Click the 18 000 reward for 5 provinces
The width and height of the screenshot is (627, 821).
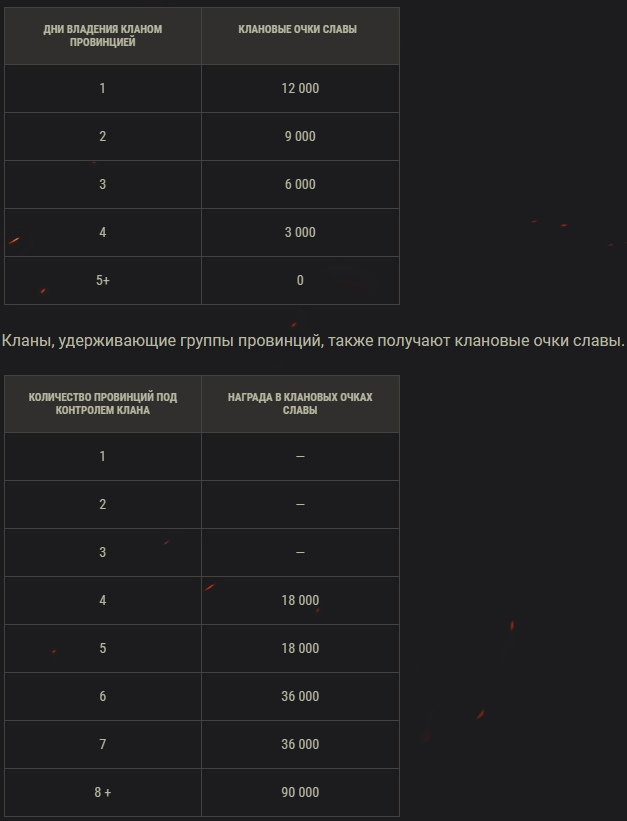tap(300, 649)
